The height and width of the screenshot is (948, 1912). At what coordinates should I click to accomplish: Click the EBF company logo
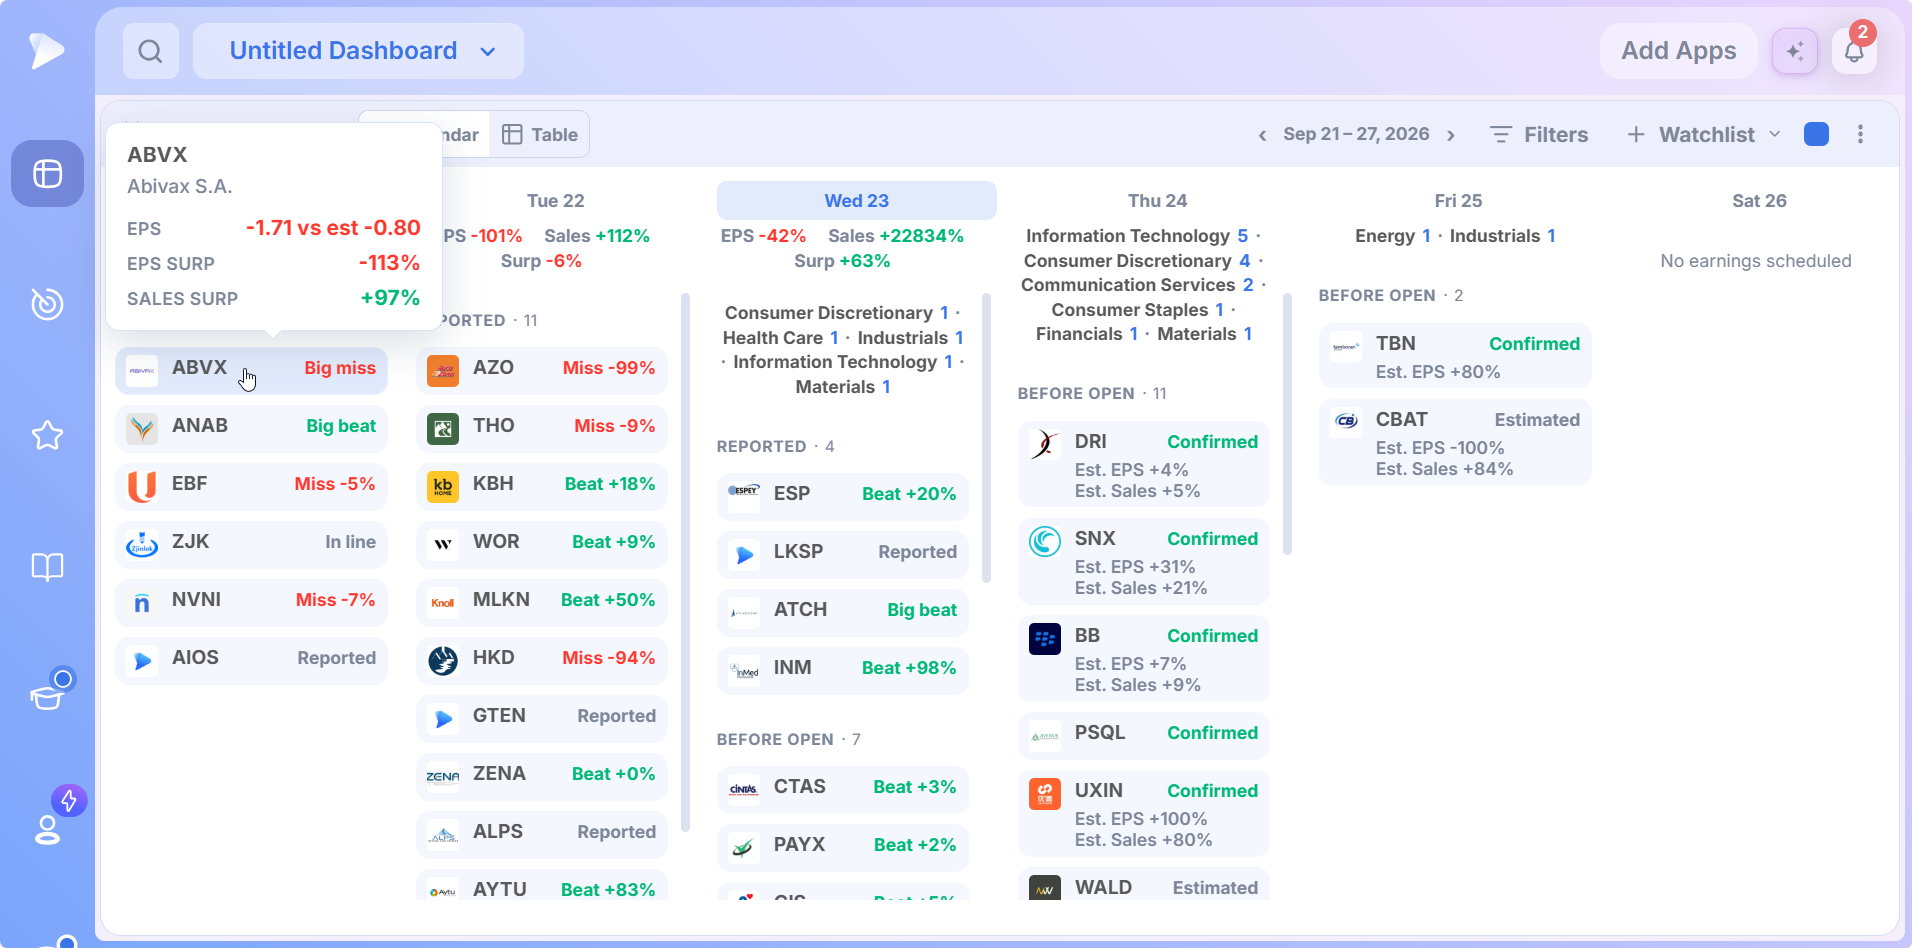pyautogui.click(x=142, y=487)
